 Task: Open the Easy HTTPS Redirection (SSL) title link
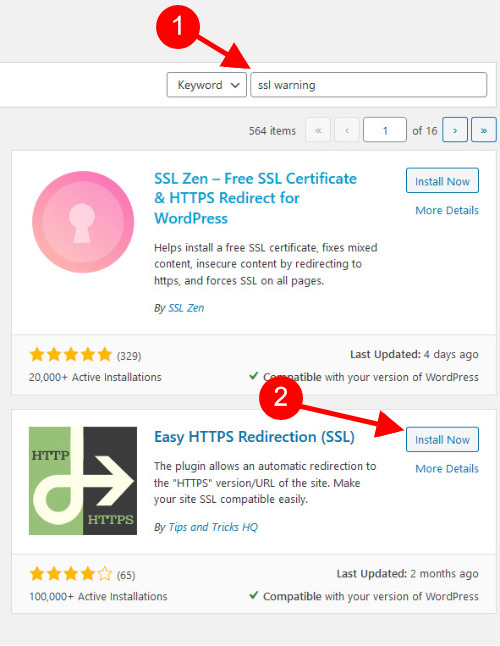tap(254, 437)
